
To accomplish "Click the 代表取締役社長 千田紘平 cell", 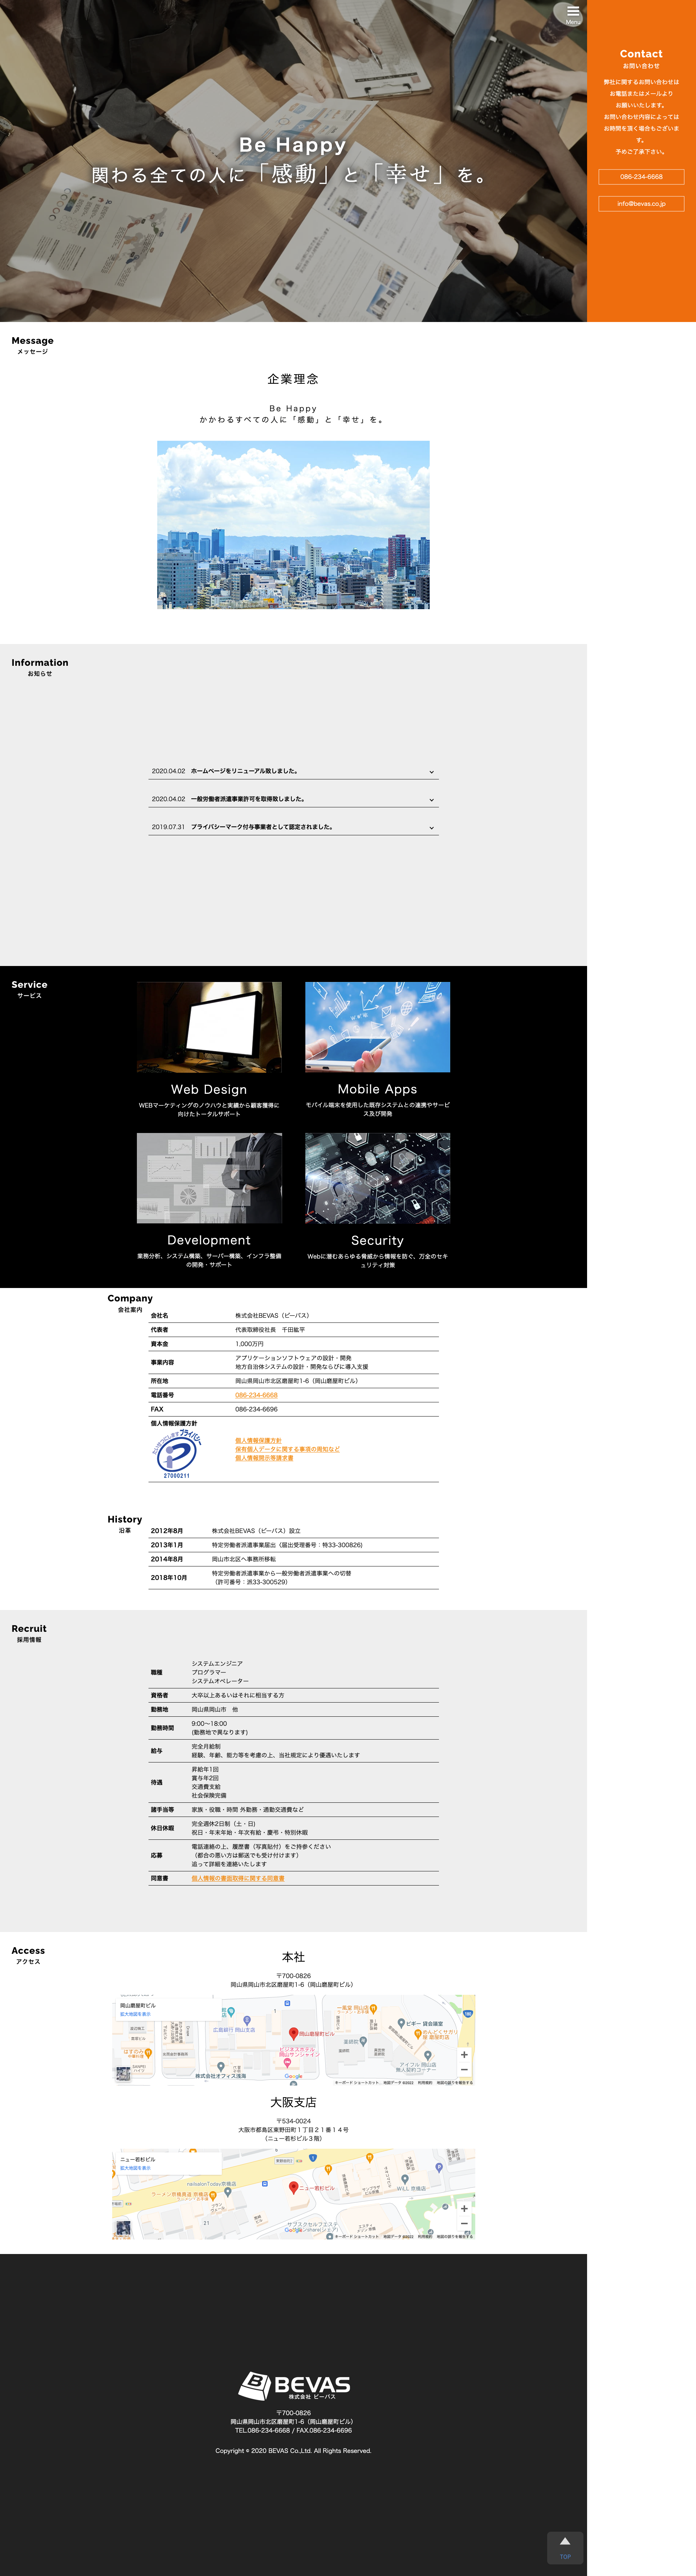I will pyautogui.click(x=270, y=1330).
